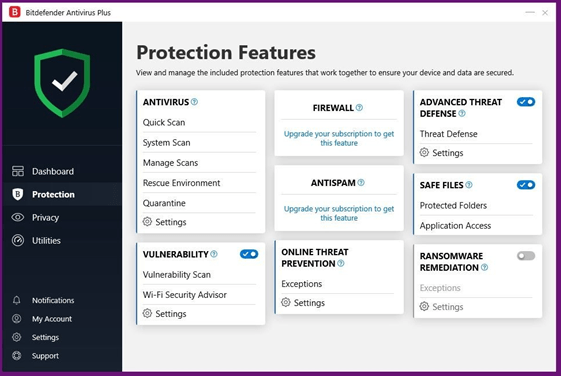561x376 pixels.
Task: Click the Bitdefender logo in title bar
Action: 15,12
